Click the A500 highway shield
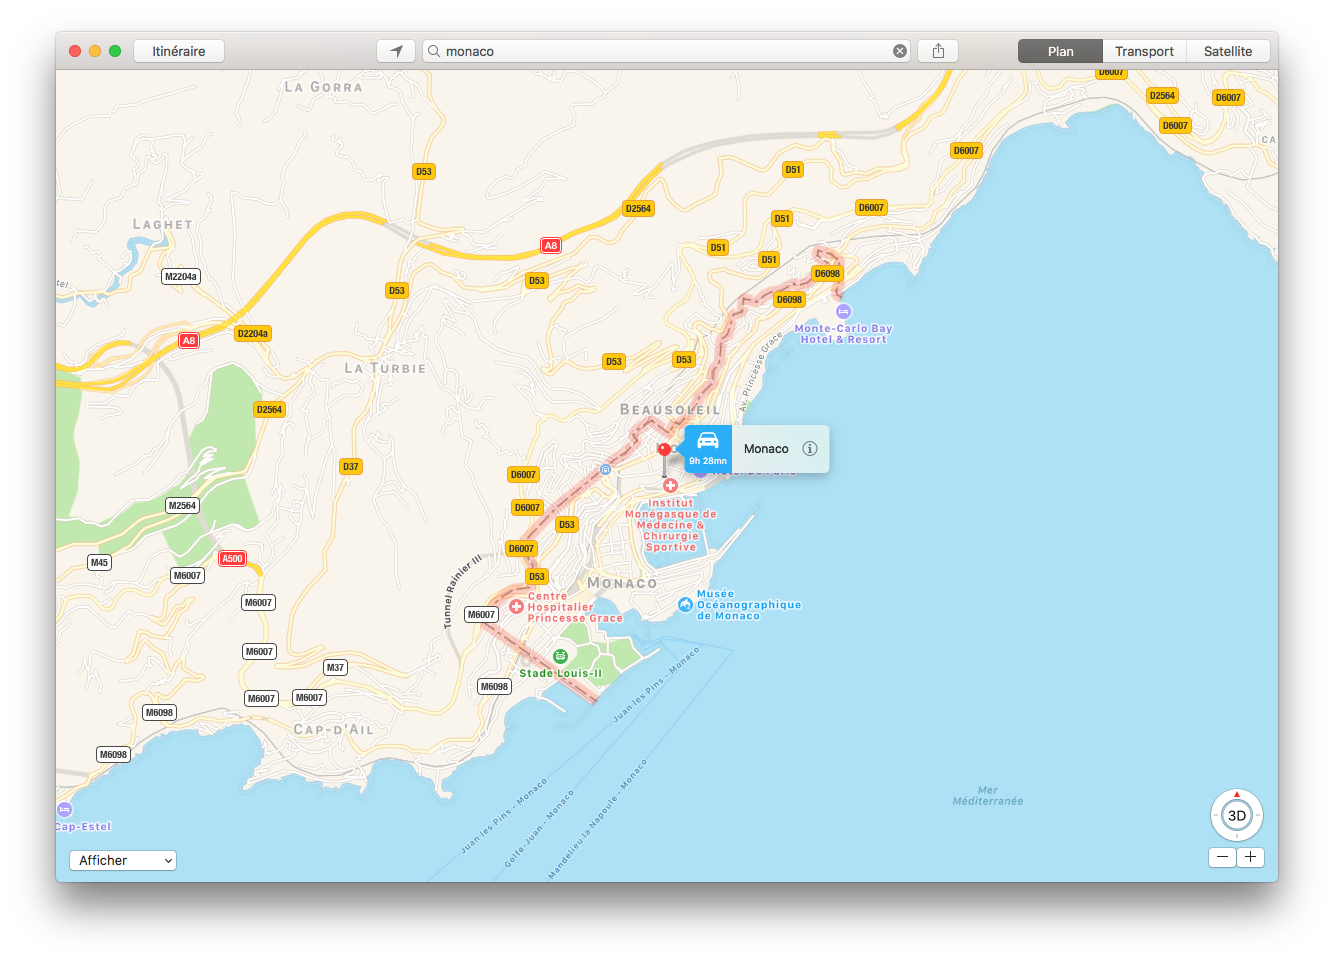The image size is (1334, 962). [232, 559]
